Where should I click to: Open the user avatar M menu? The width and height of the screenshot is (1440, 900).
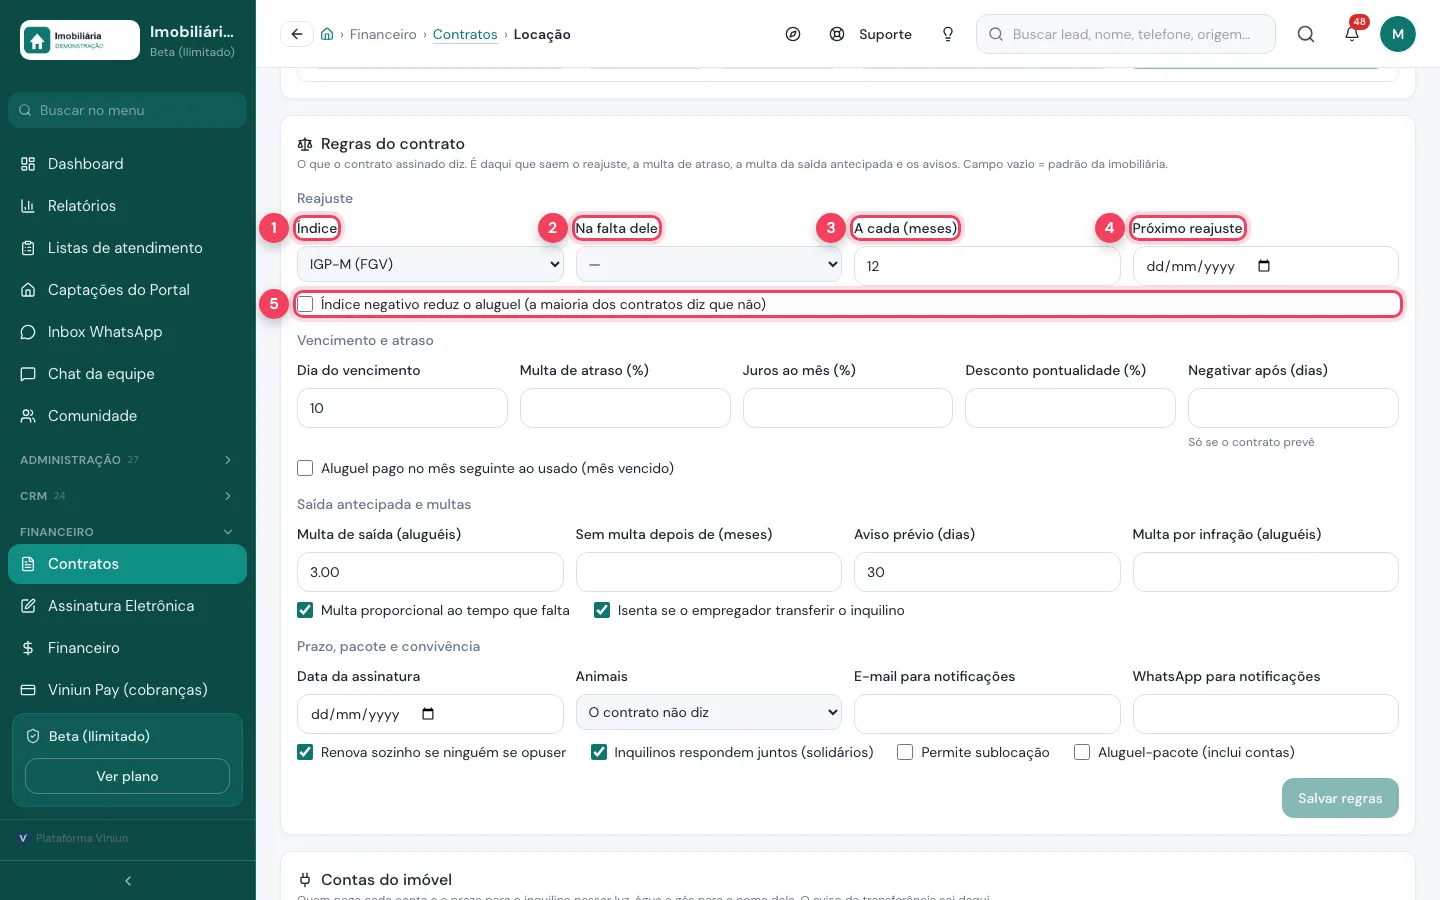pyautogui.click(x=1398, y=34)
